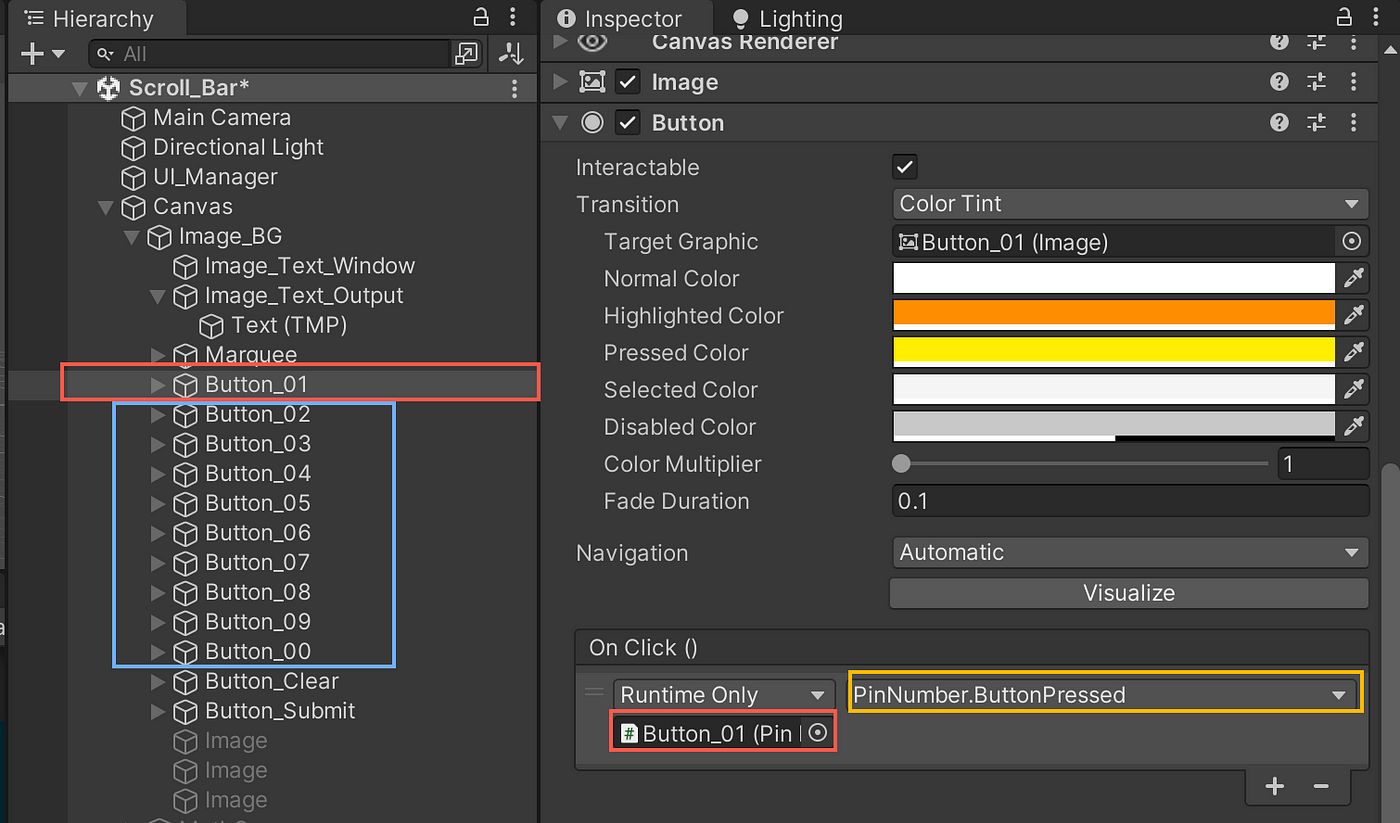Expand the Image component foldout arrow
Image resolution: width=1400 pixels, height=823 pixels.
(x=560, y=82)
